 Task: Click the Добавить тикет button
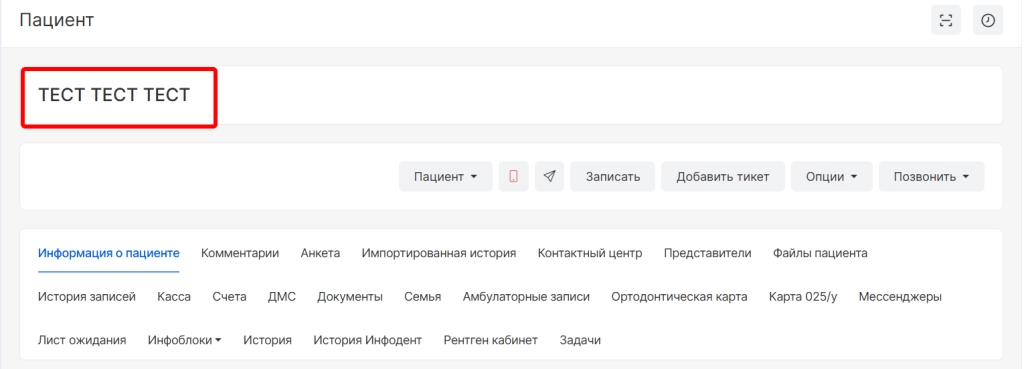723,176
